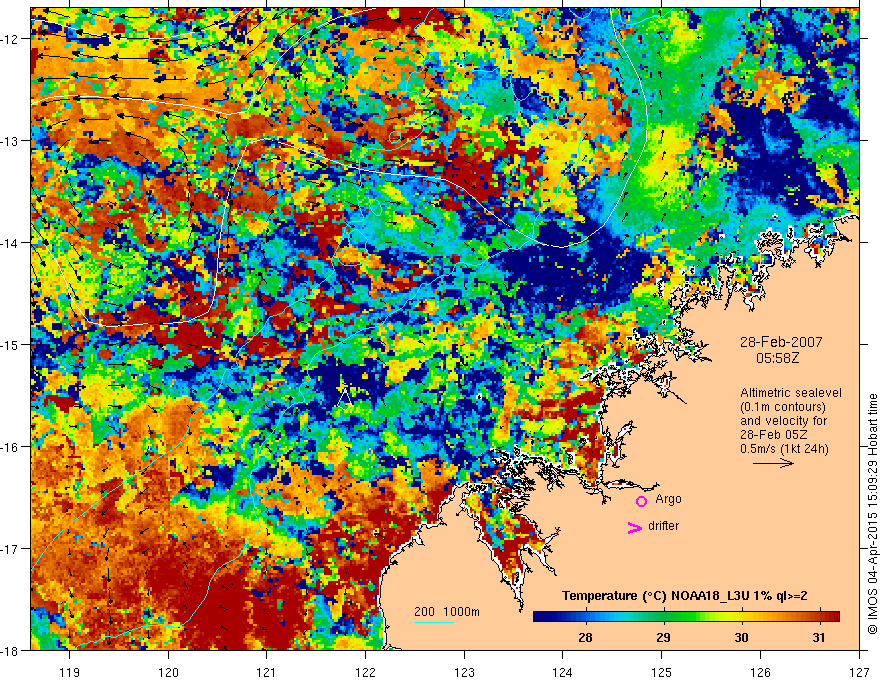Click the date text 28-Feb-2007
The image size is (880, 680).
[x=781, y=342]
